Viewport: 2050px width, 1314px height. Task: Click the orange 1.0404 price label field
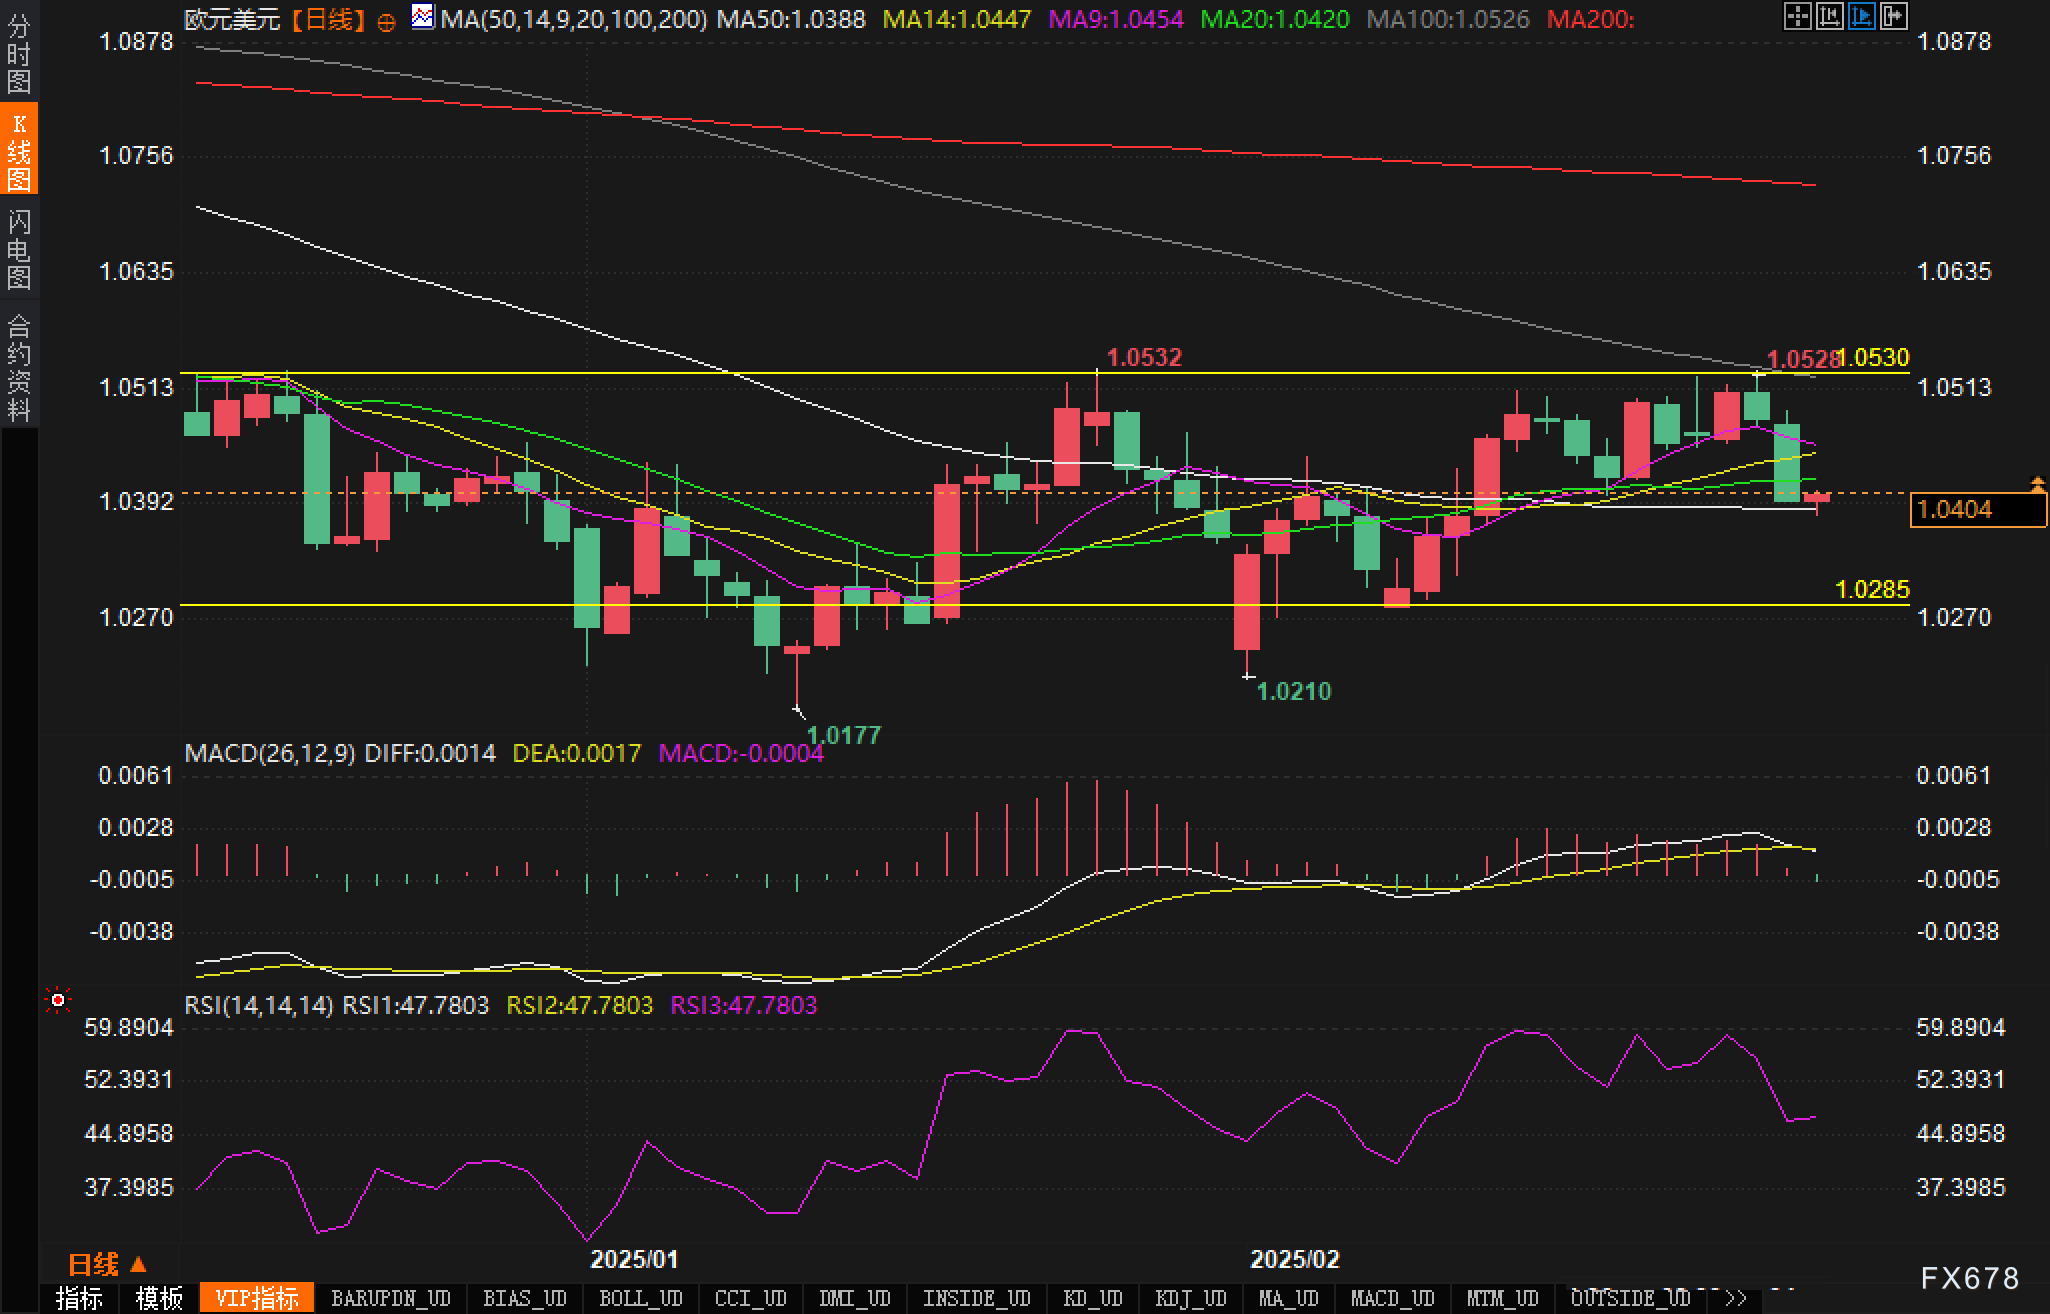(x=1976, y=510)
